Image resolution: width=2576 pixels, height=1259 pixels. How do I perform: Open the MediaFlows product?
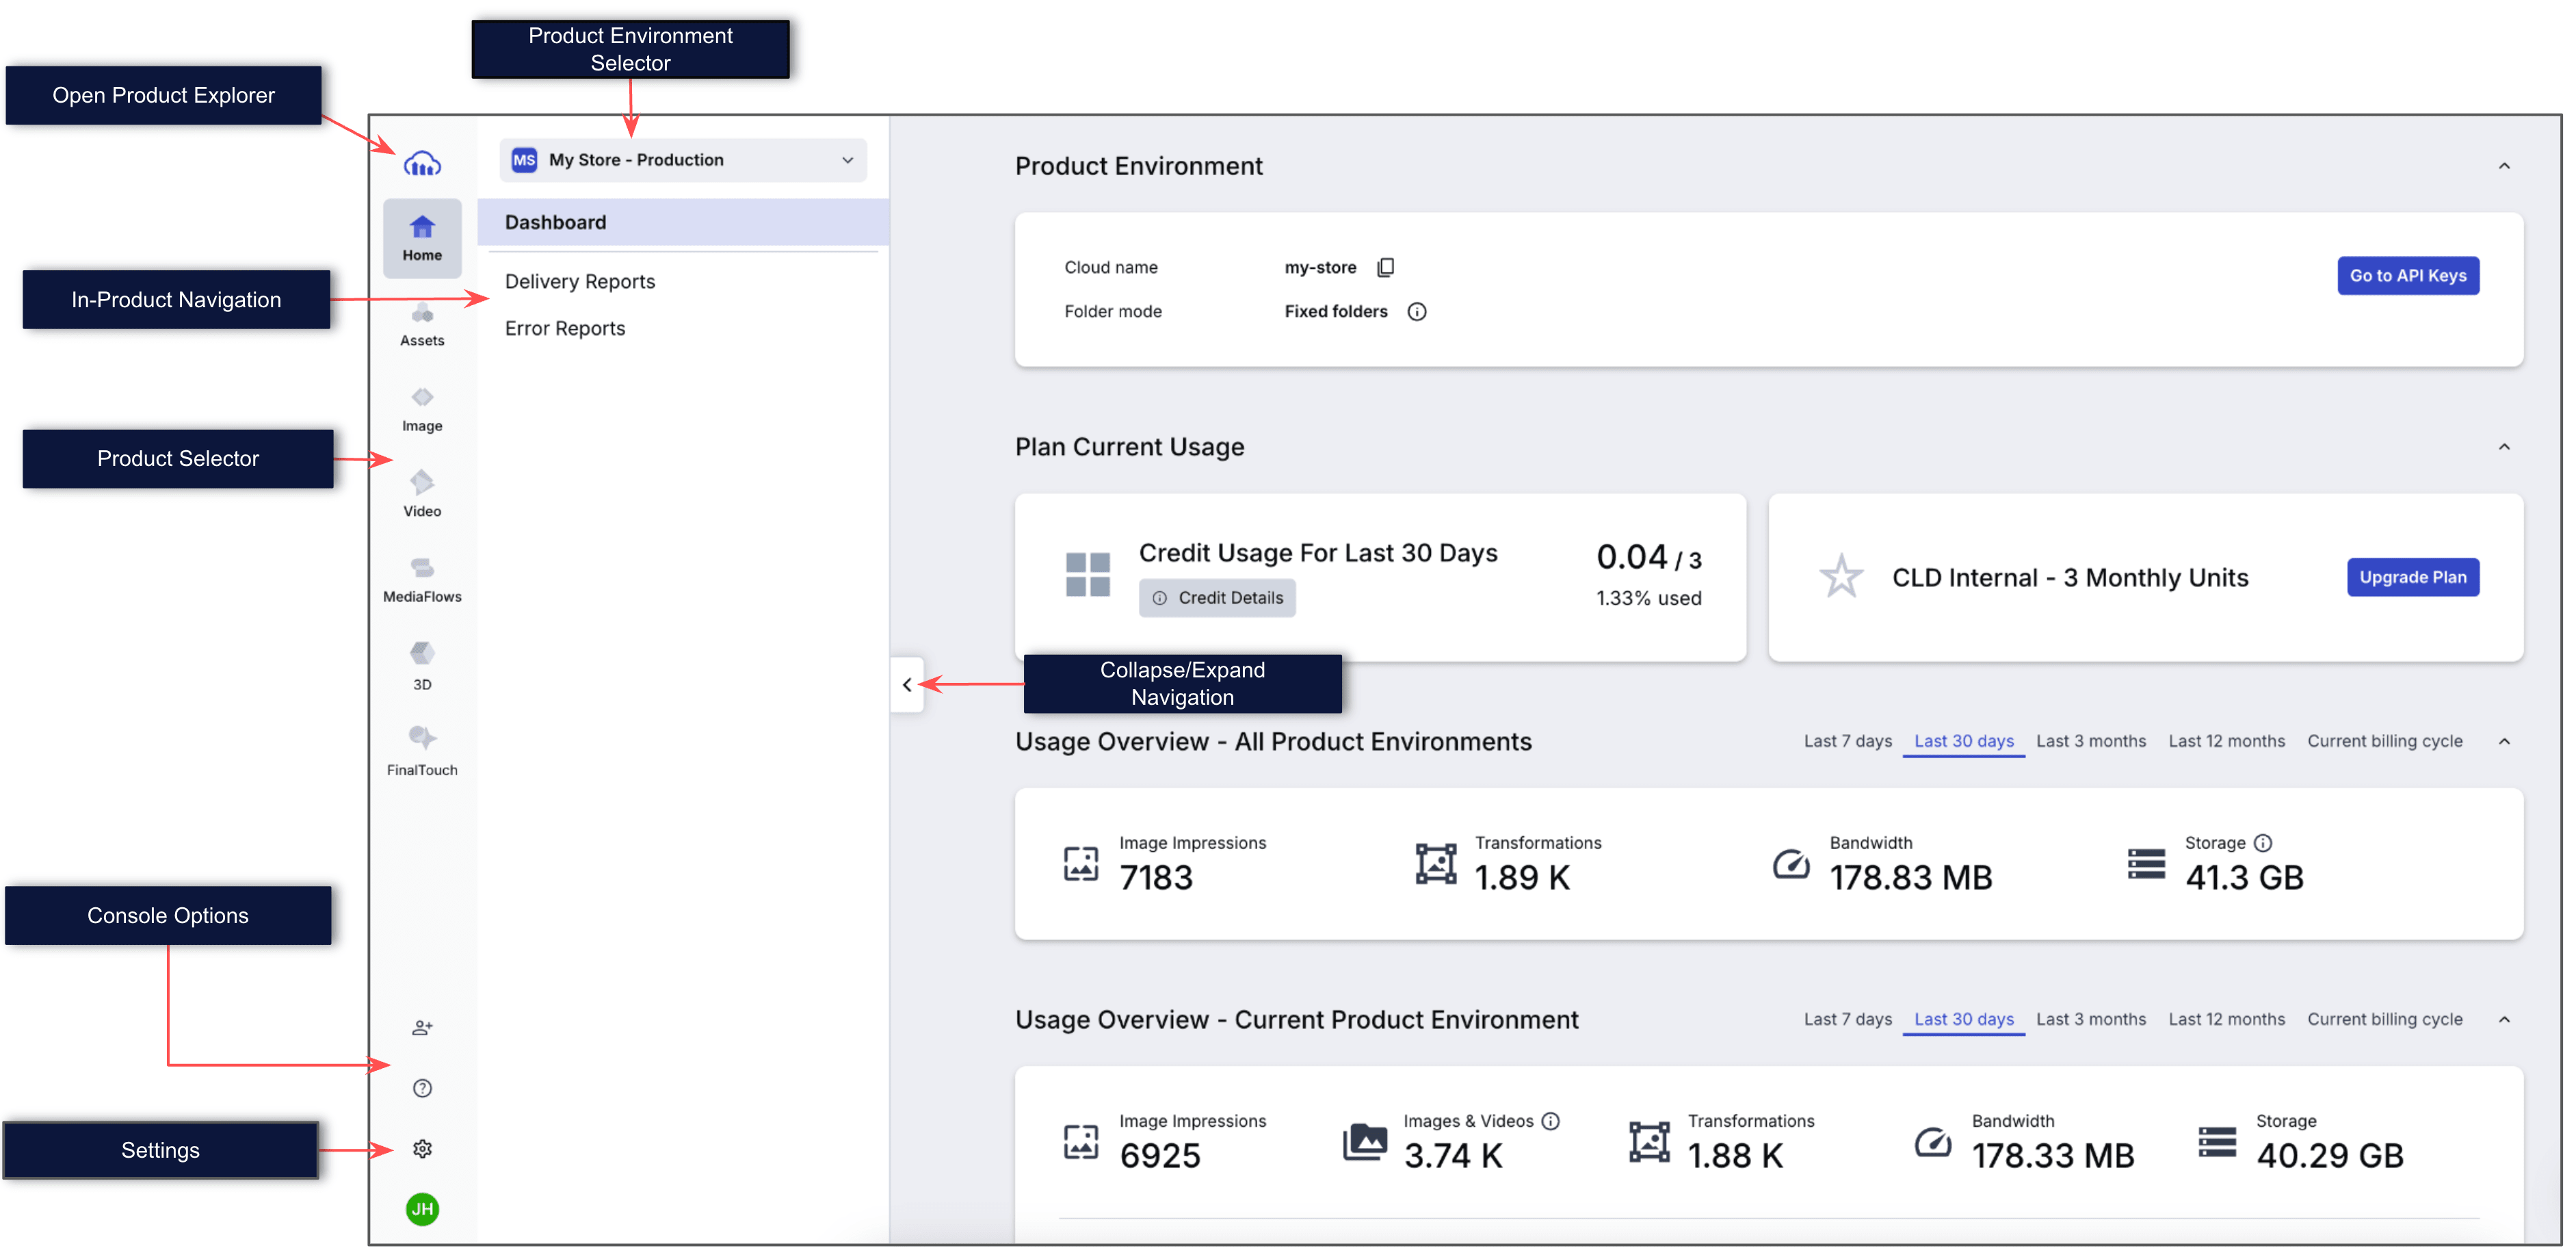[x=422, y=581]
